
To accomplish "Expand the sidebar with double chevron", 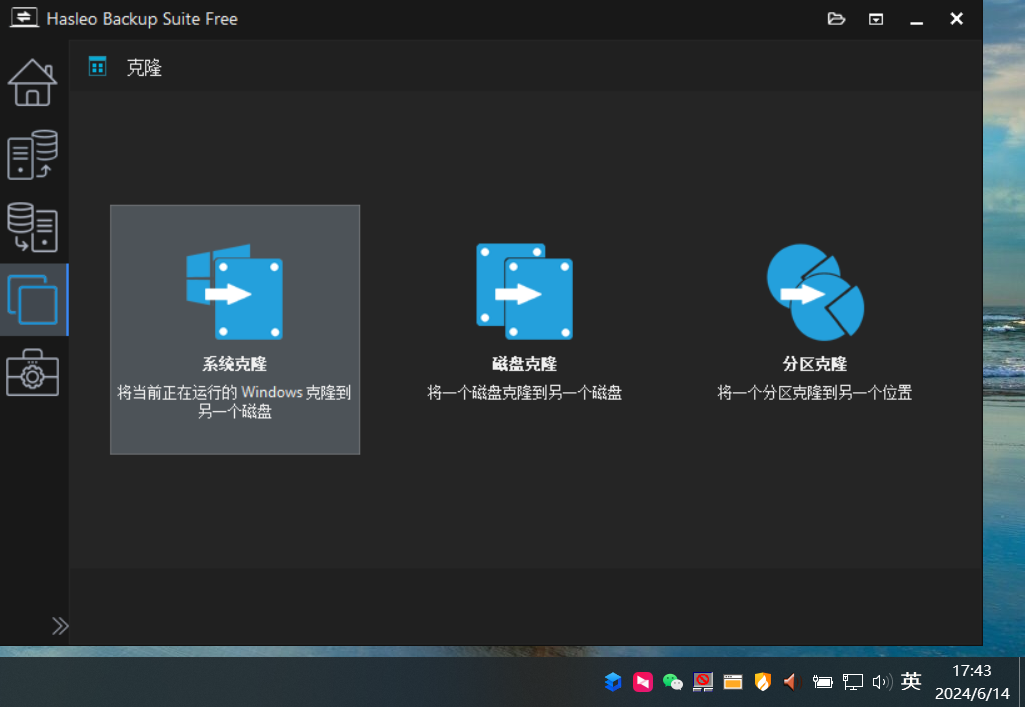I will tap(60, 626).
